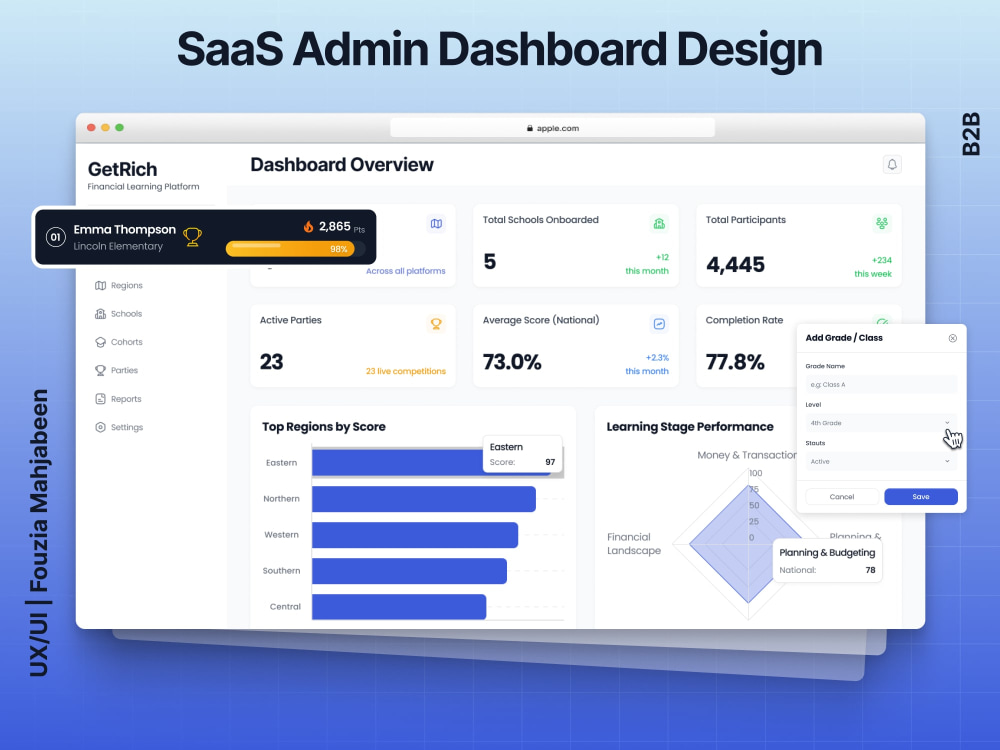The width and height of the screenshot is (1000, 750).
Task: Click the Active Parties value 23
Action: [x=271, y=362]
